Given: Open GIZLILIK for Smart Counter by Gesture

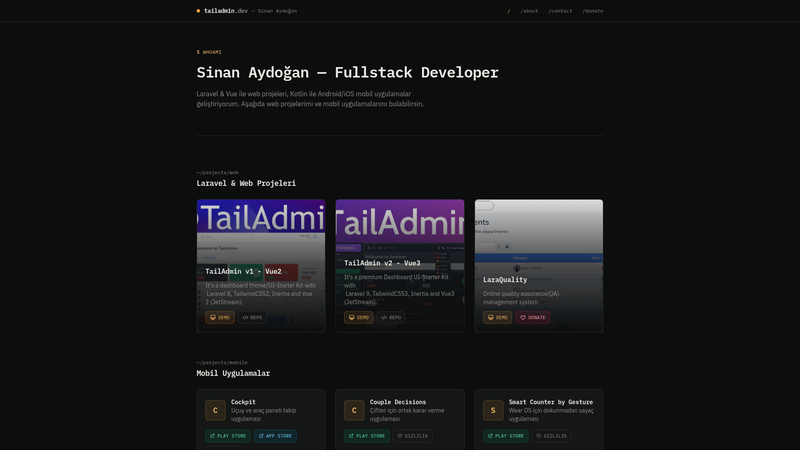Looking at the screenshot, I should click(551, 436).
